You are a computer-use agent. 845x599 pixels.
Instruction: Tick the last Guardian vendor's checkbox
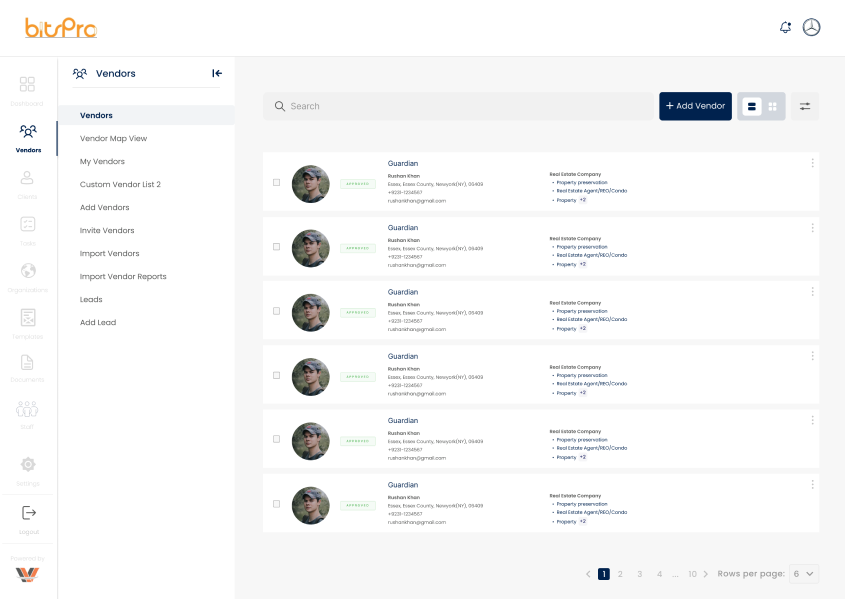pos(276,504)
